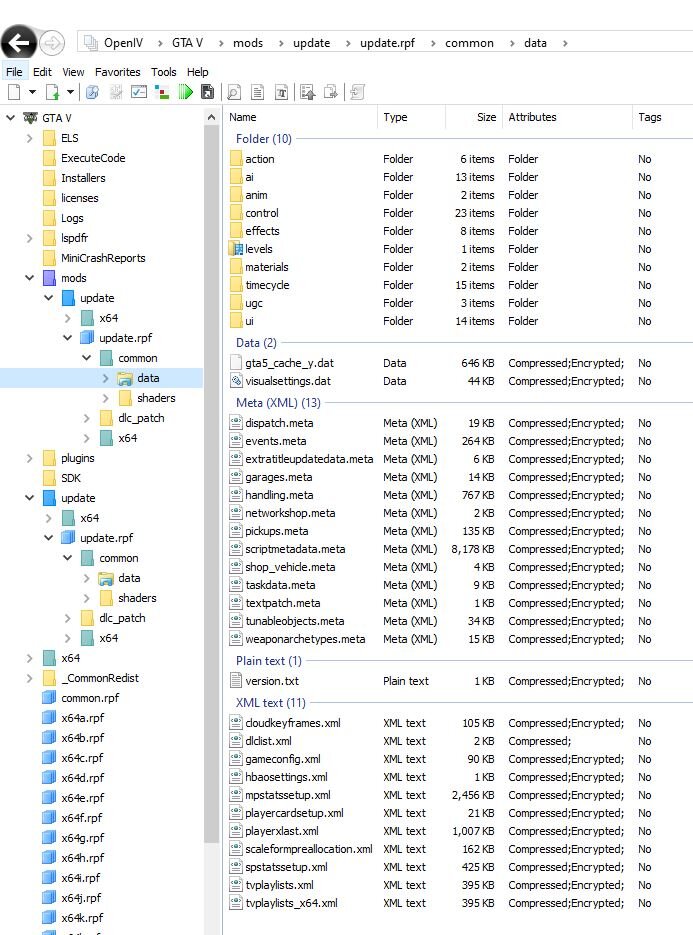Click the 'update.rpf' breadcrumb segment
This screenshot has height=935, width=693.
pos(388,43)
